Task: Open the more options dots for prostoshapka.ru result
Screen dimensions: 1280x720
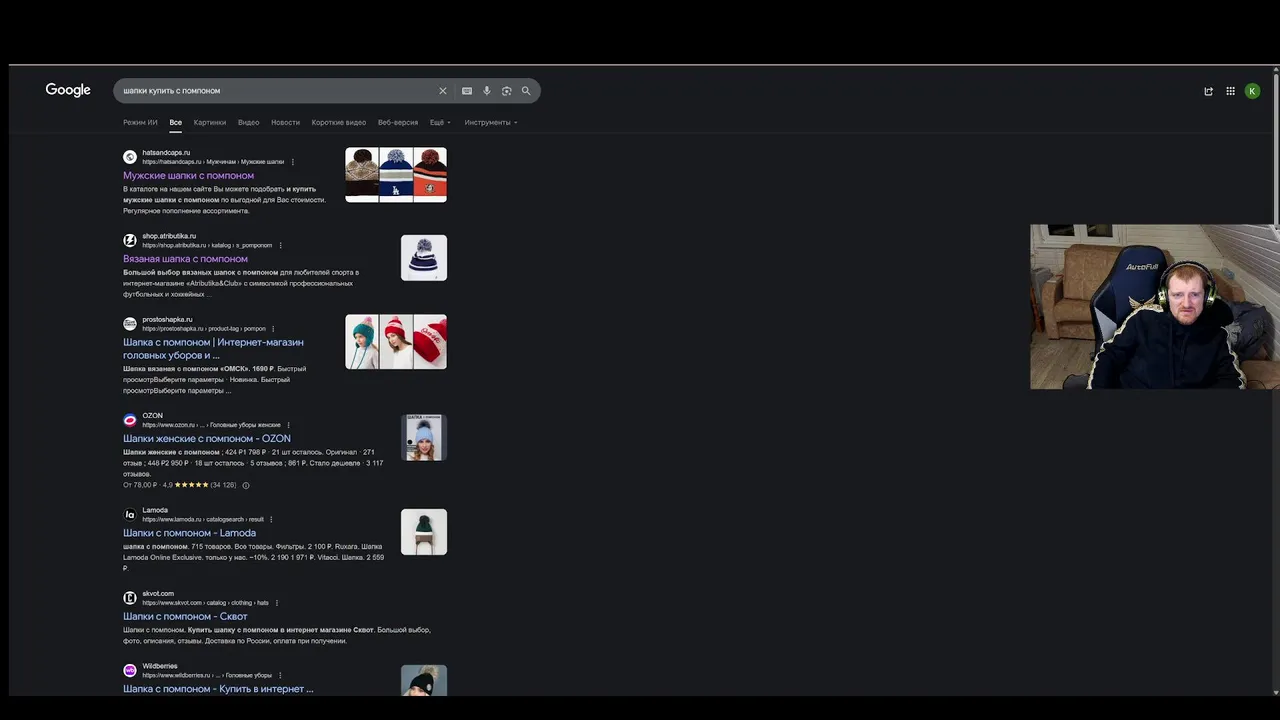Action: (x=273, y=329)
